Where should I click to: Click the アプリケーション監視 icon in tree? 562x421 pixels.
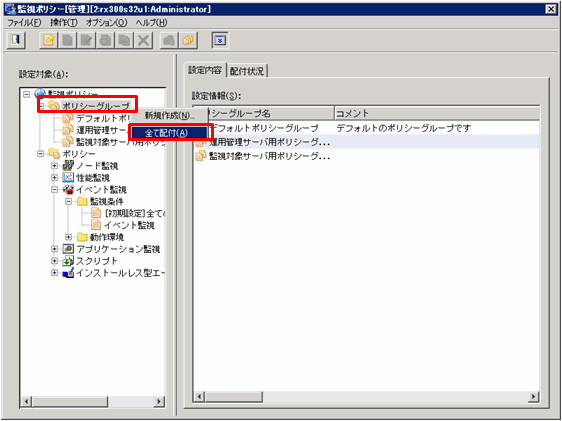(x=68, y=249)
